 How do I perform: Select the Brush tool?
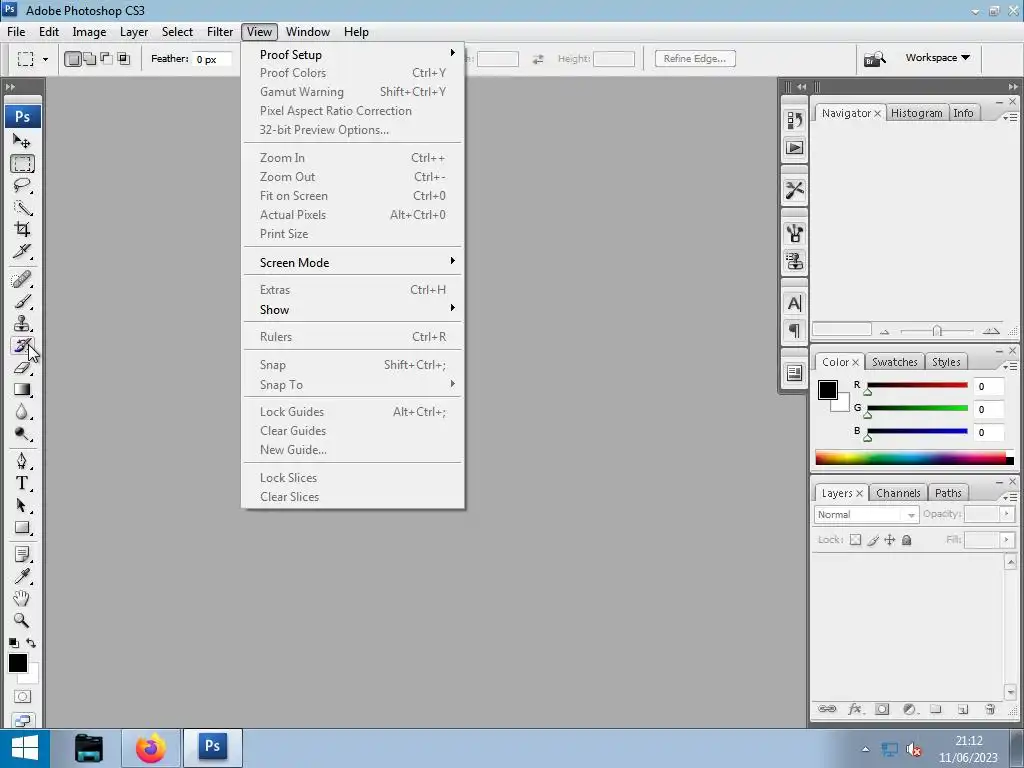point(22,302)
